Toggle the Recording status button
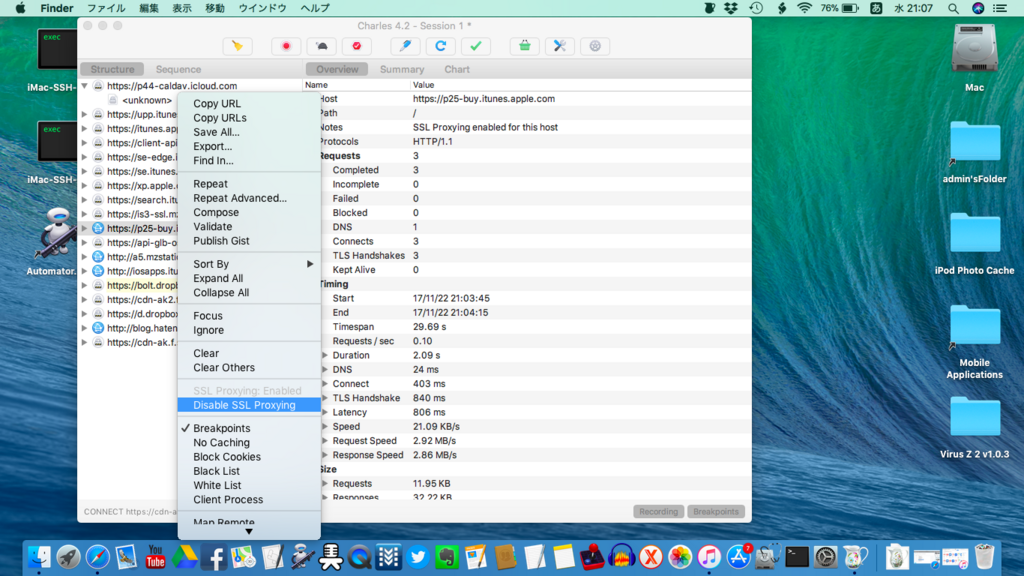The height and width of the screenshot is (576, 1024). pyautogui.click(x=658, y=511)
